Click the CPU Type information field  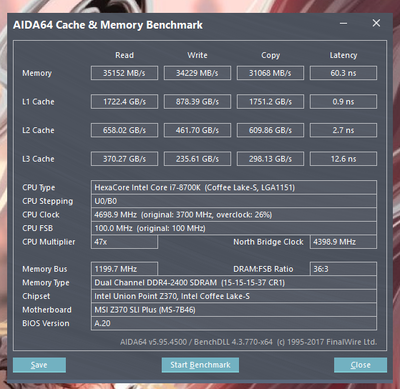234,187
